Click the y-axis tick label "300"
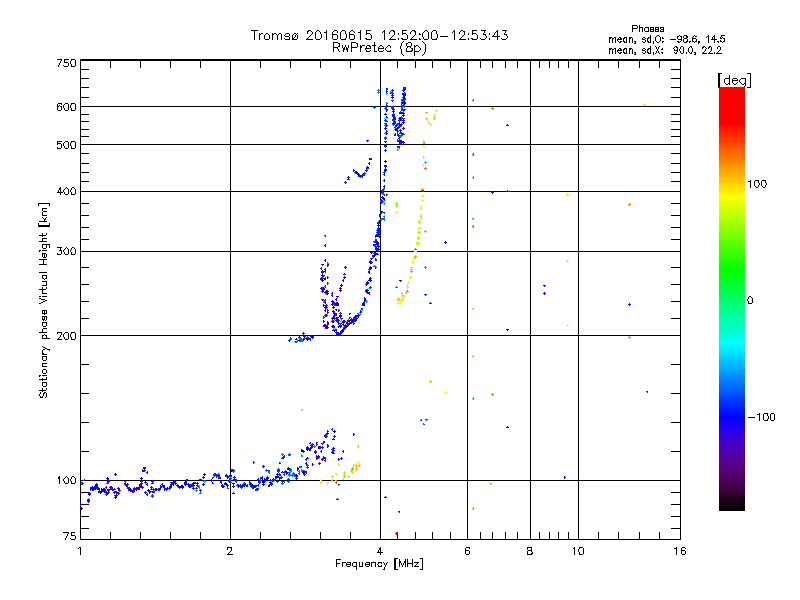Viewport: 800px width, 600px height. tap(66, 252)
